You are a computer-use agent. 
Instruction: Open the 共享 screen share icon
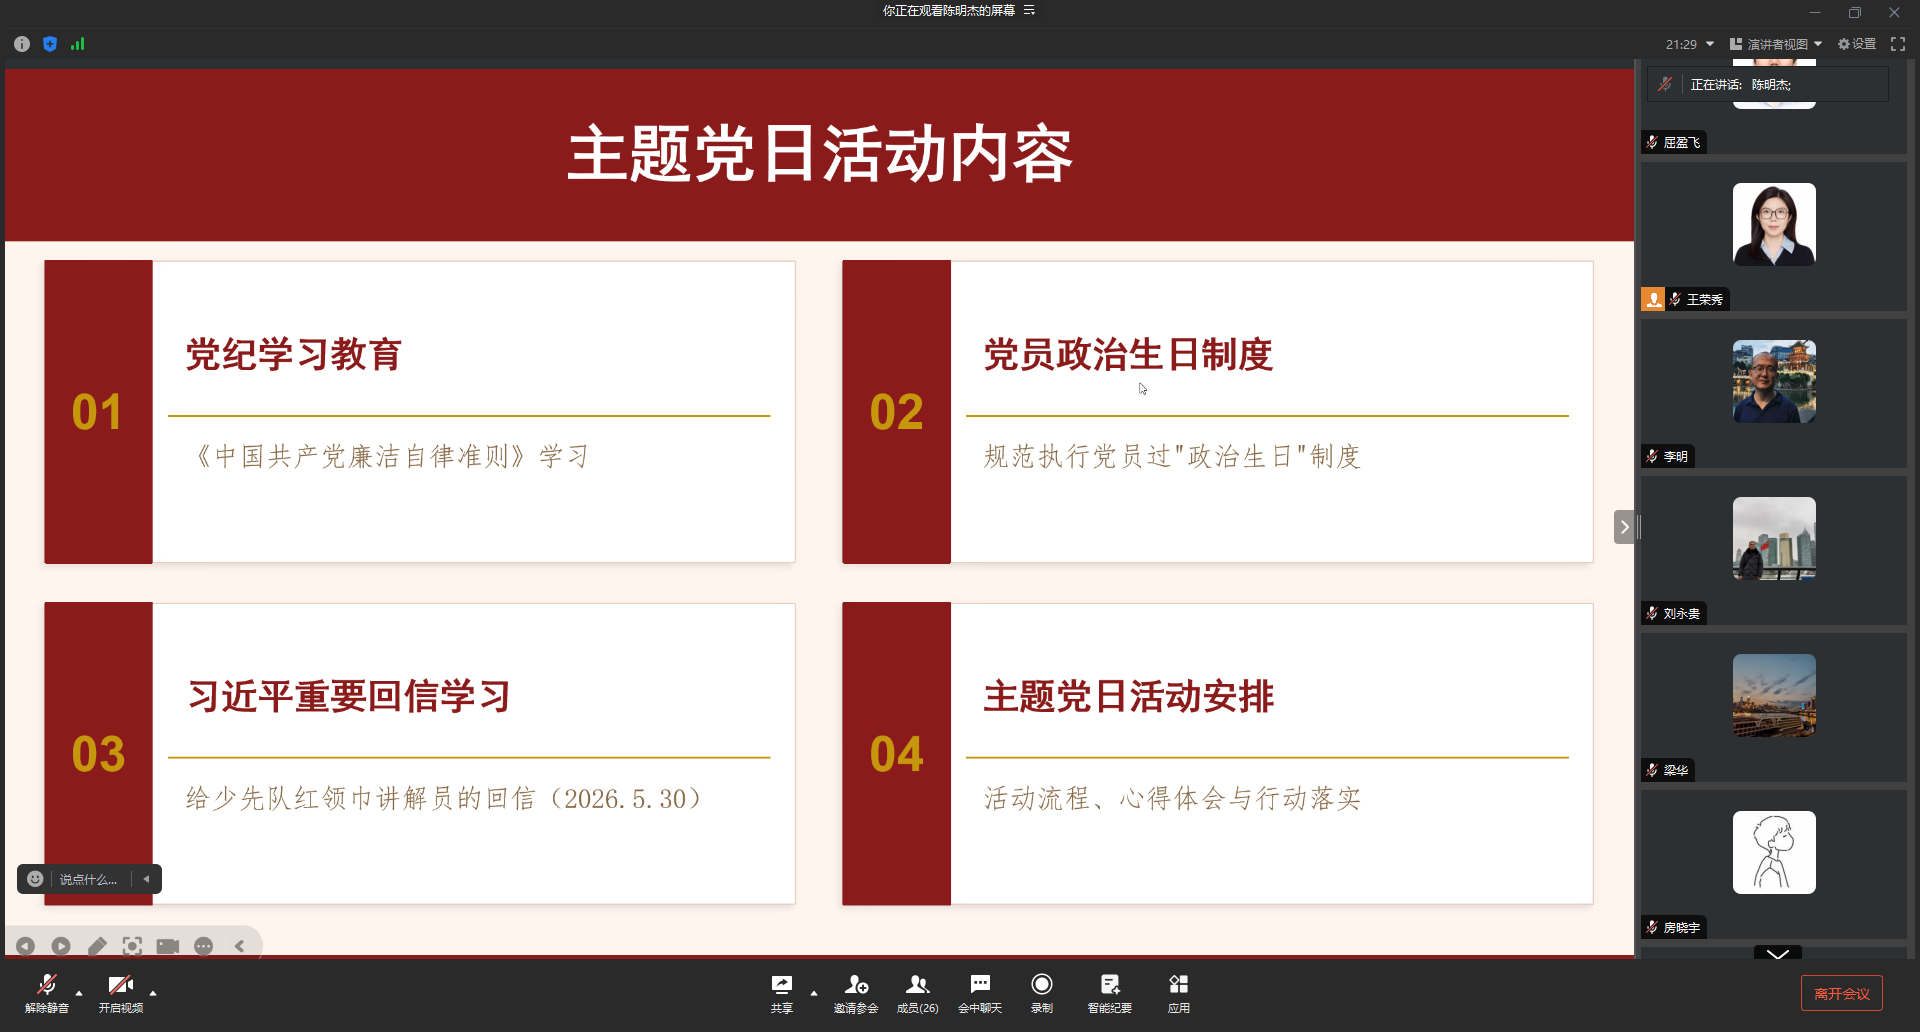pyautogui.click(x=782, y=993)
